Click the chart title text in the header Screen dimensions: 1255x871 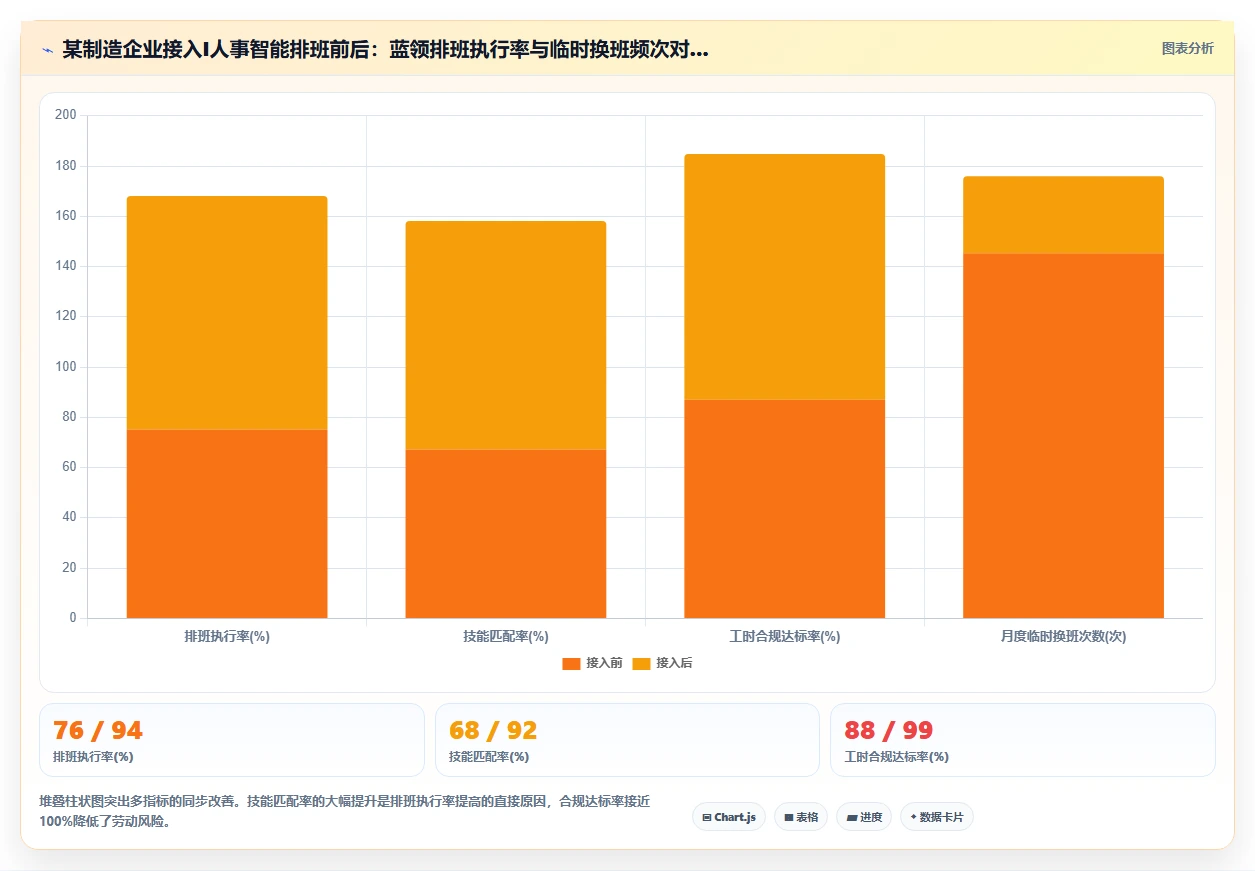click(x=386, y=50)
